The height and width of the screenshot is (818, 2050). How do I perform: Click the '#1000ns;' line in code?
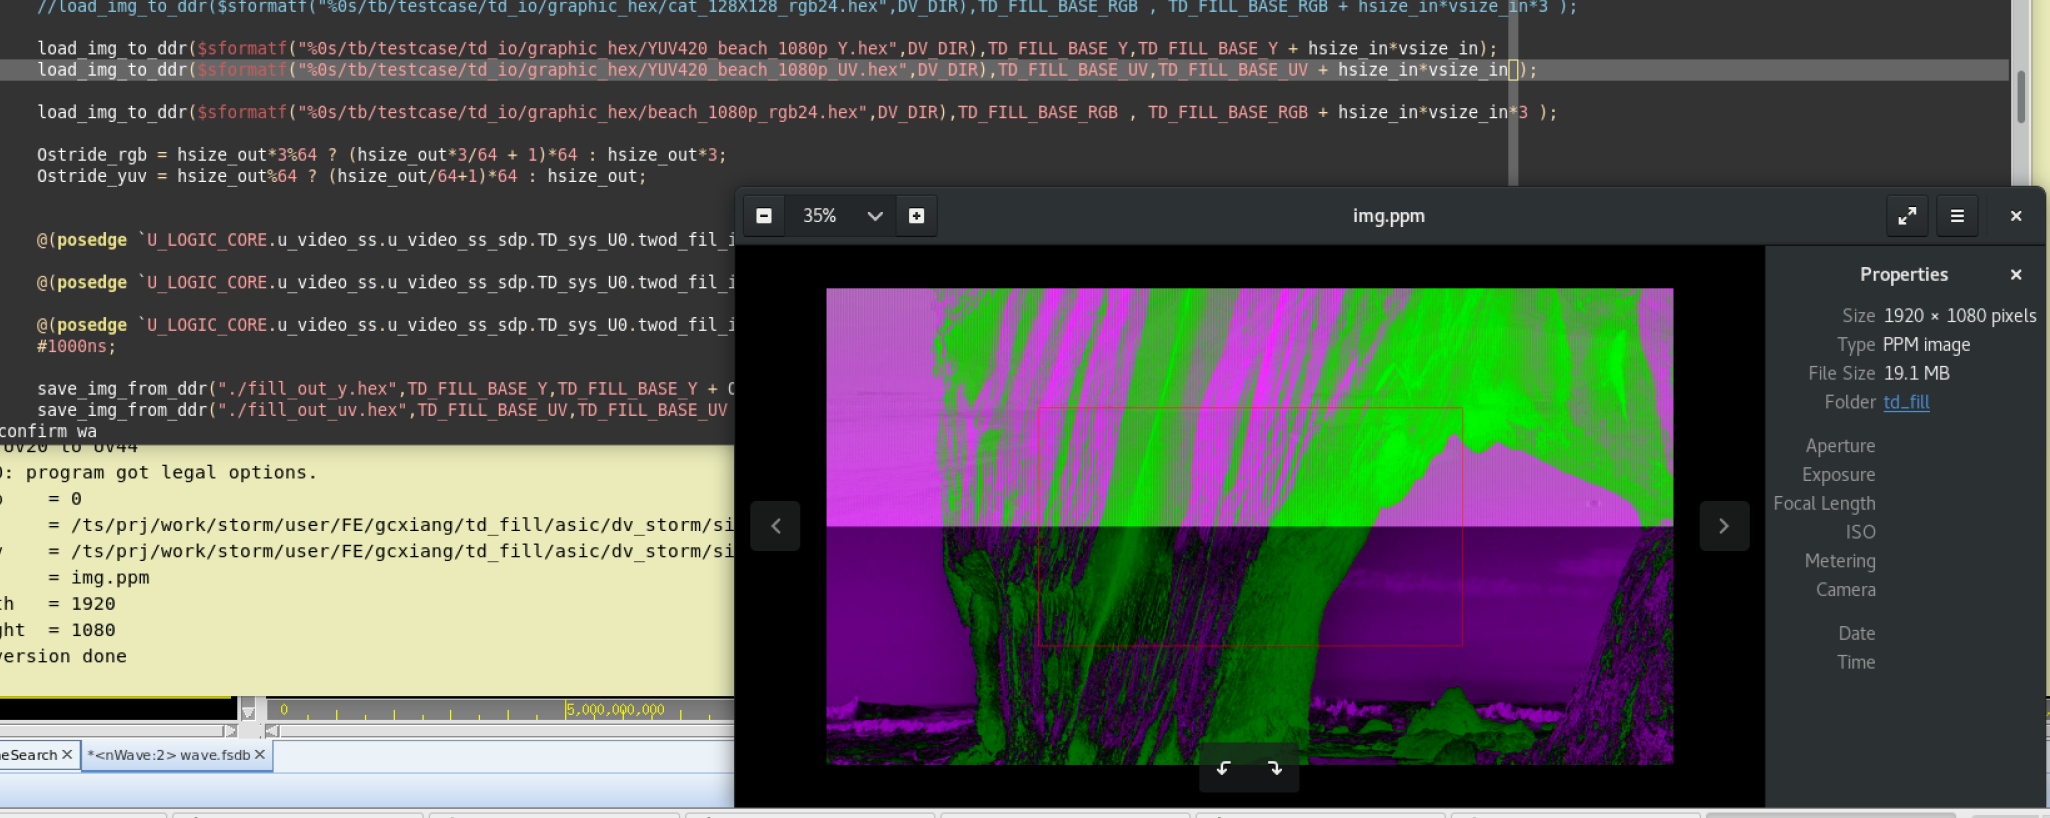pyautogui.click(x=76, y=346)
